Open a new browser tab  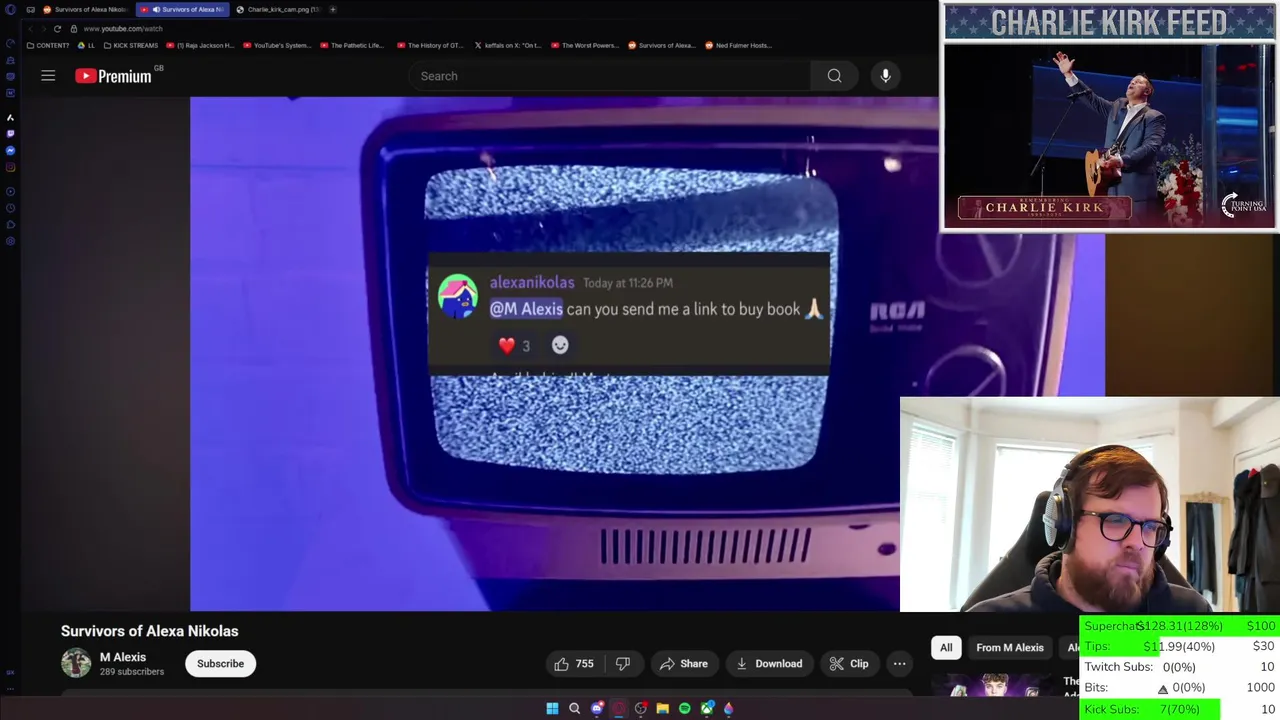pos(333,9)
